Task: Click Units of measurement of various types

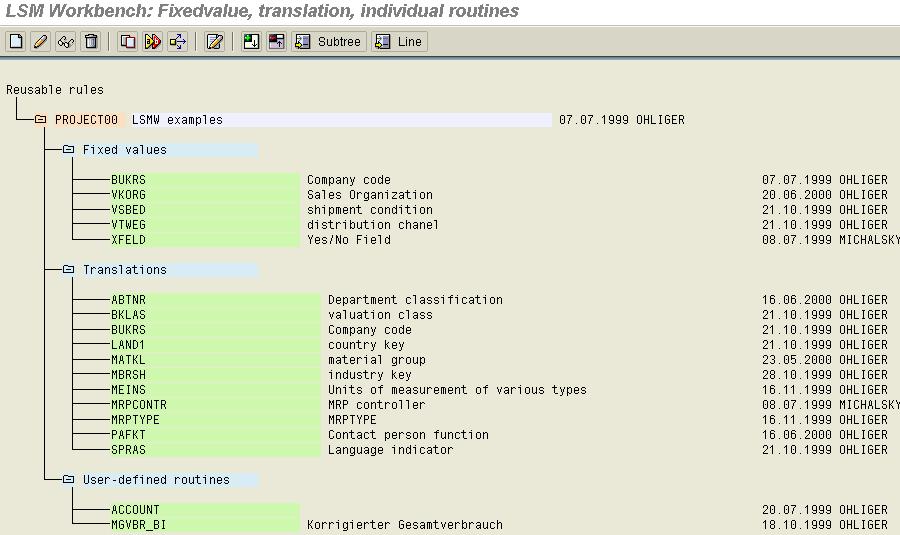Action: pyautogui.click(x=457, y=389)
